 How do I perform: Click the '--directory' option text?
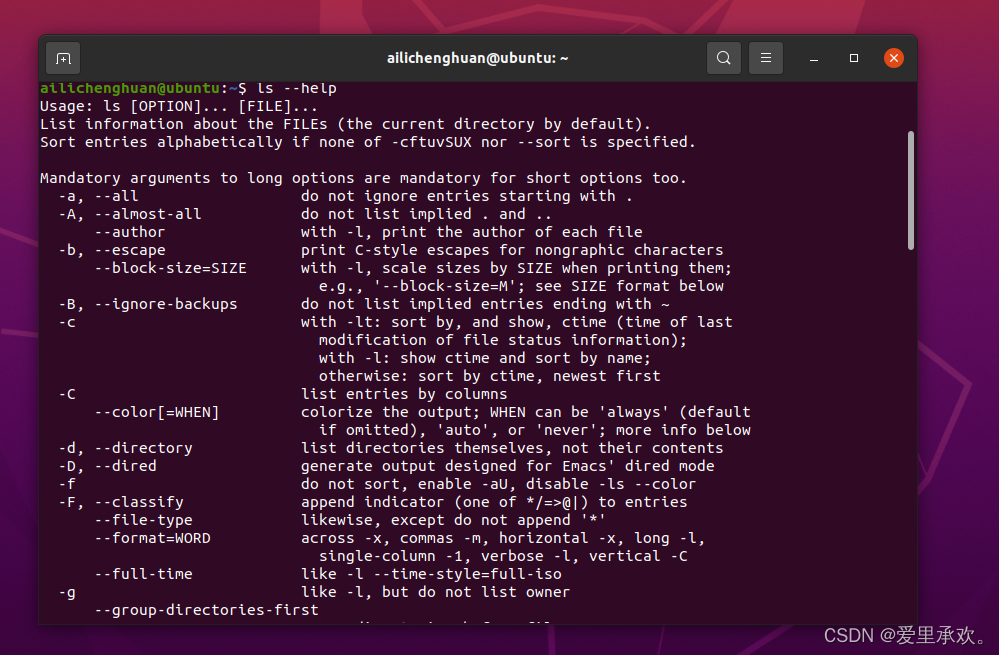pyautogui.click(x=143, y=448)
